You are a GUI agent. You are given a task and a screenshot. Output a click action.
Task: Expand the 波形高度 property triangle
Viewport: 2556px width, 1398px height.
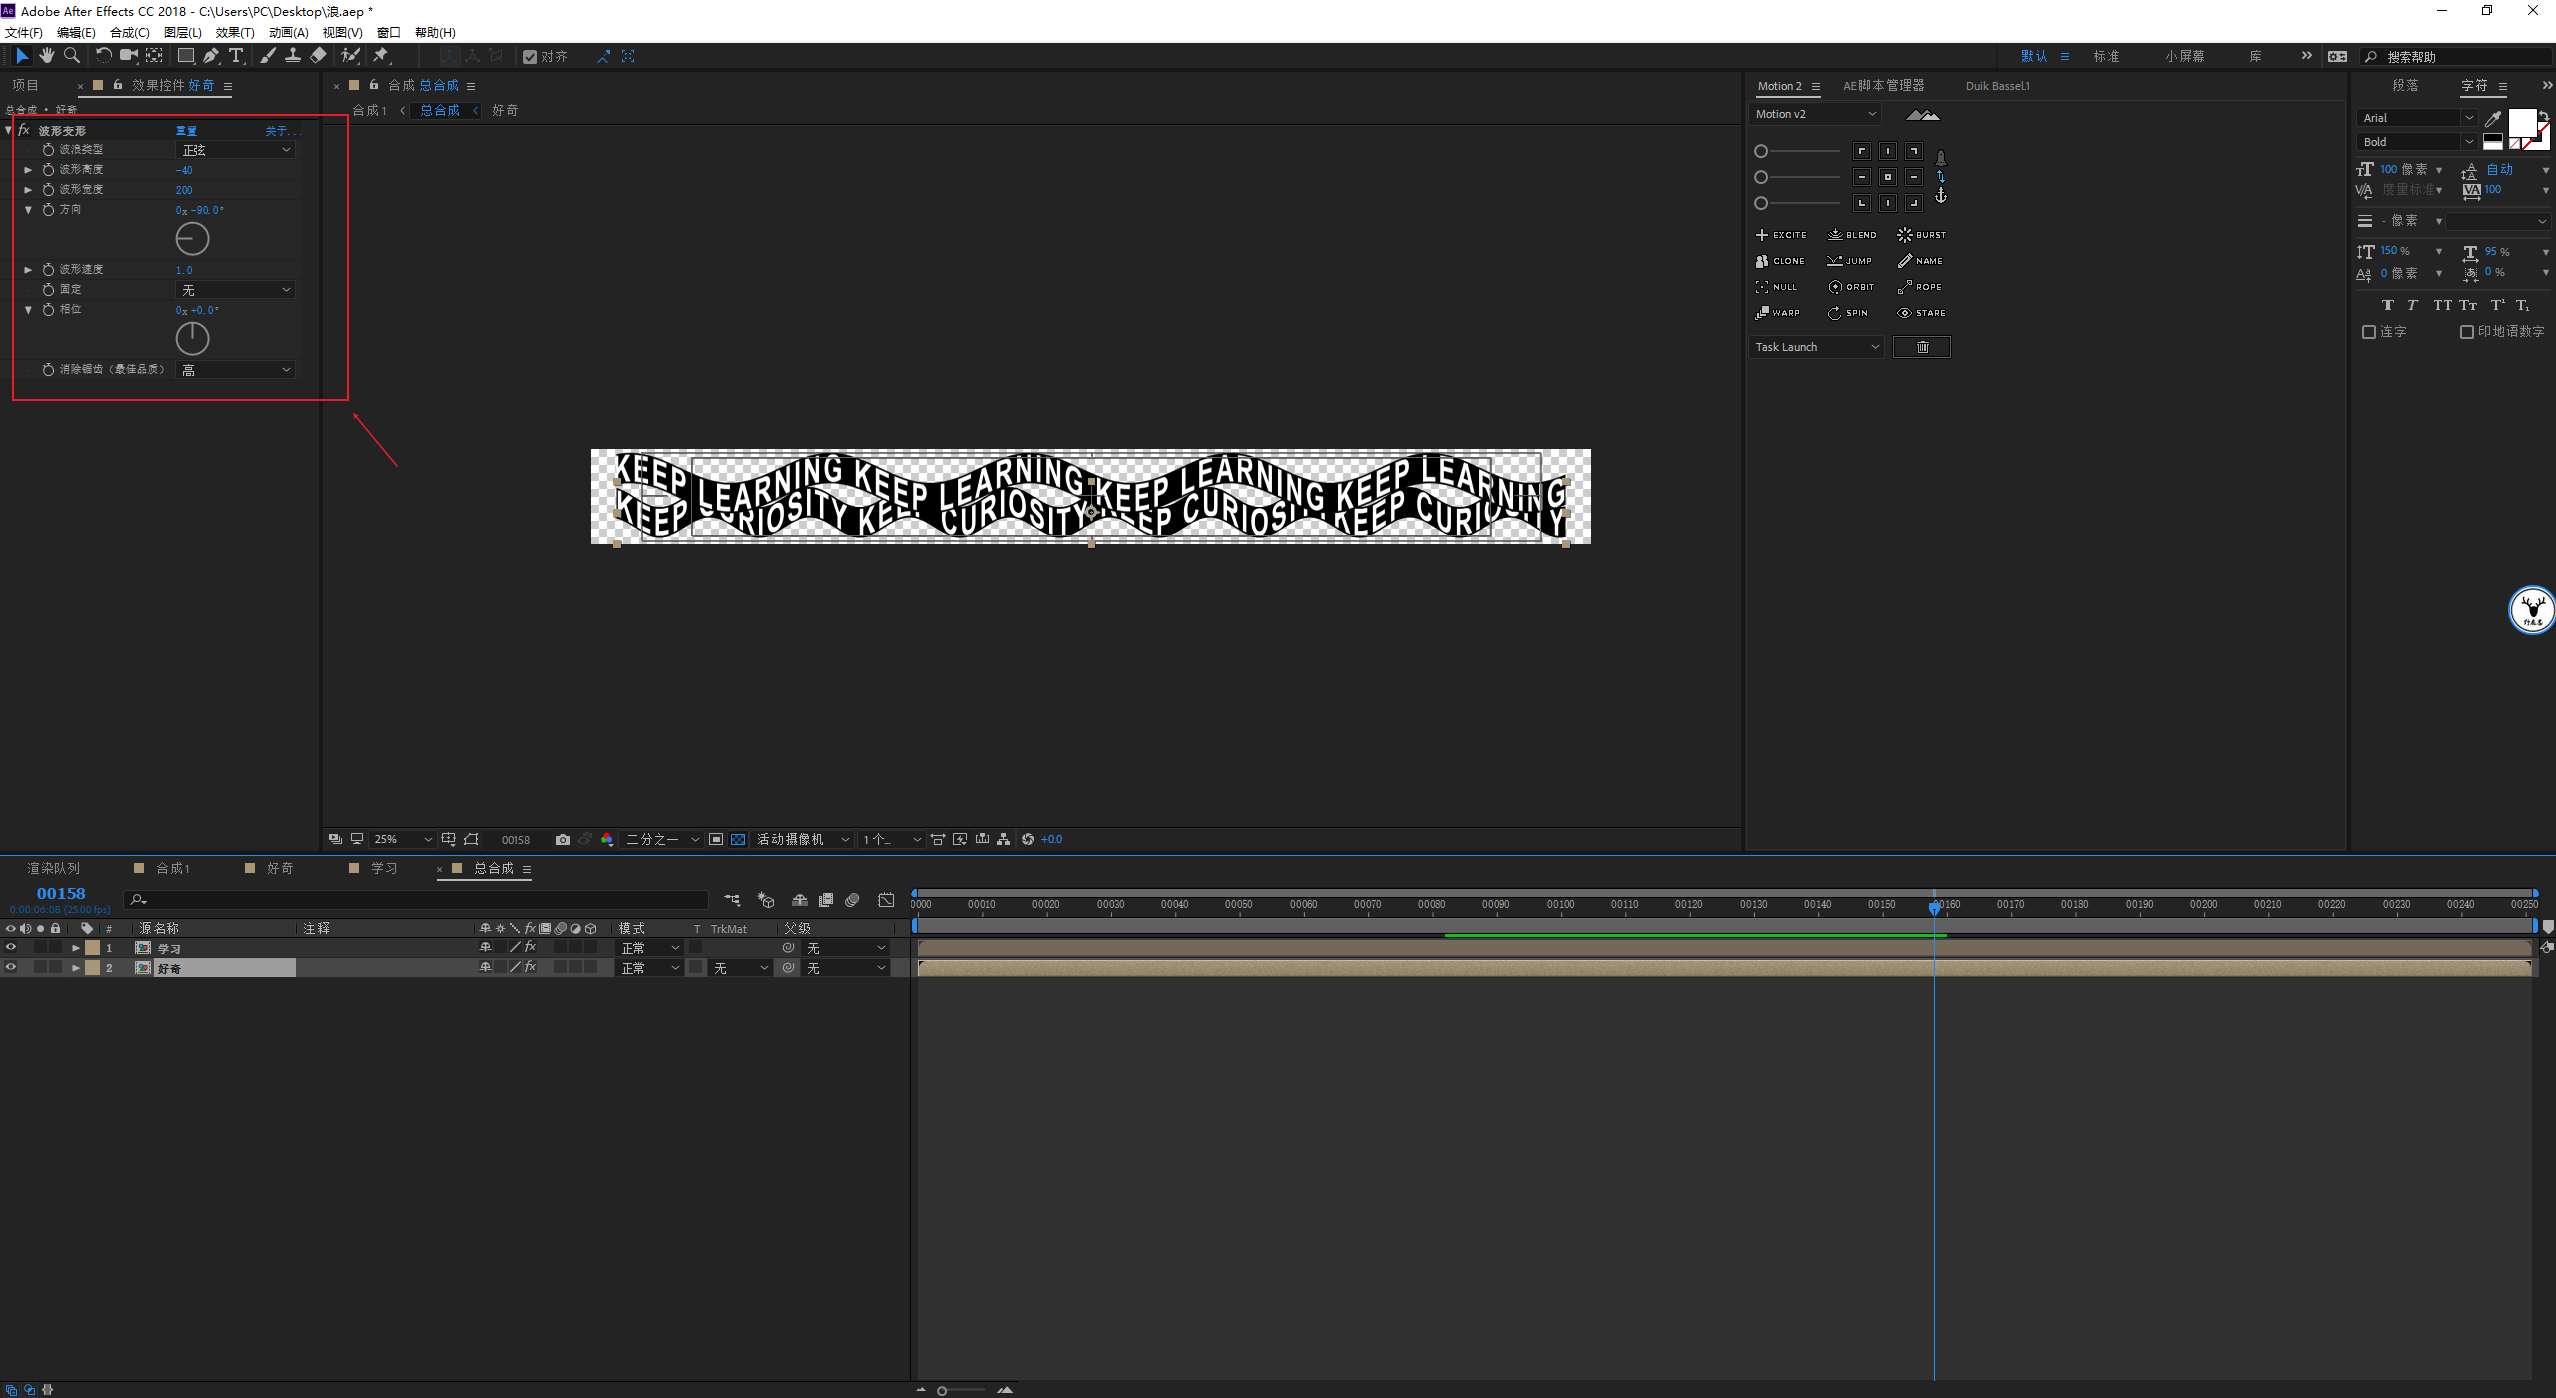tap(28, 170)
